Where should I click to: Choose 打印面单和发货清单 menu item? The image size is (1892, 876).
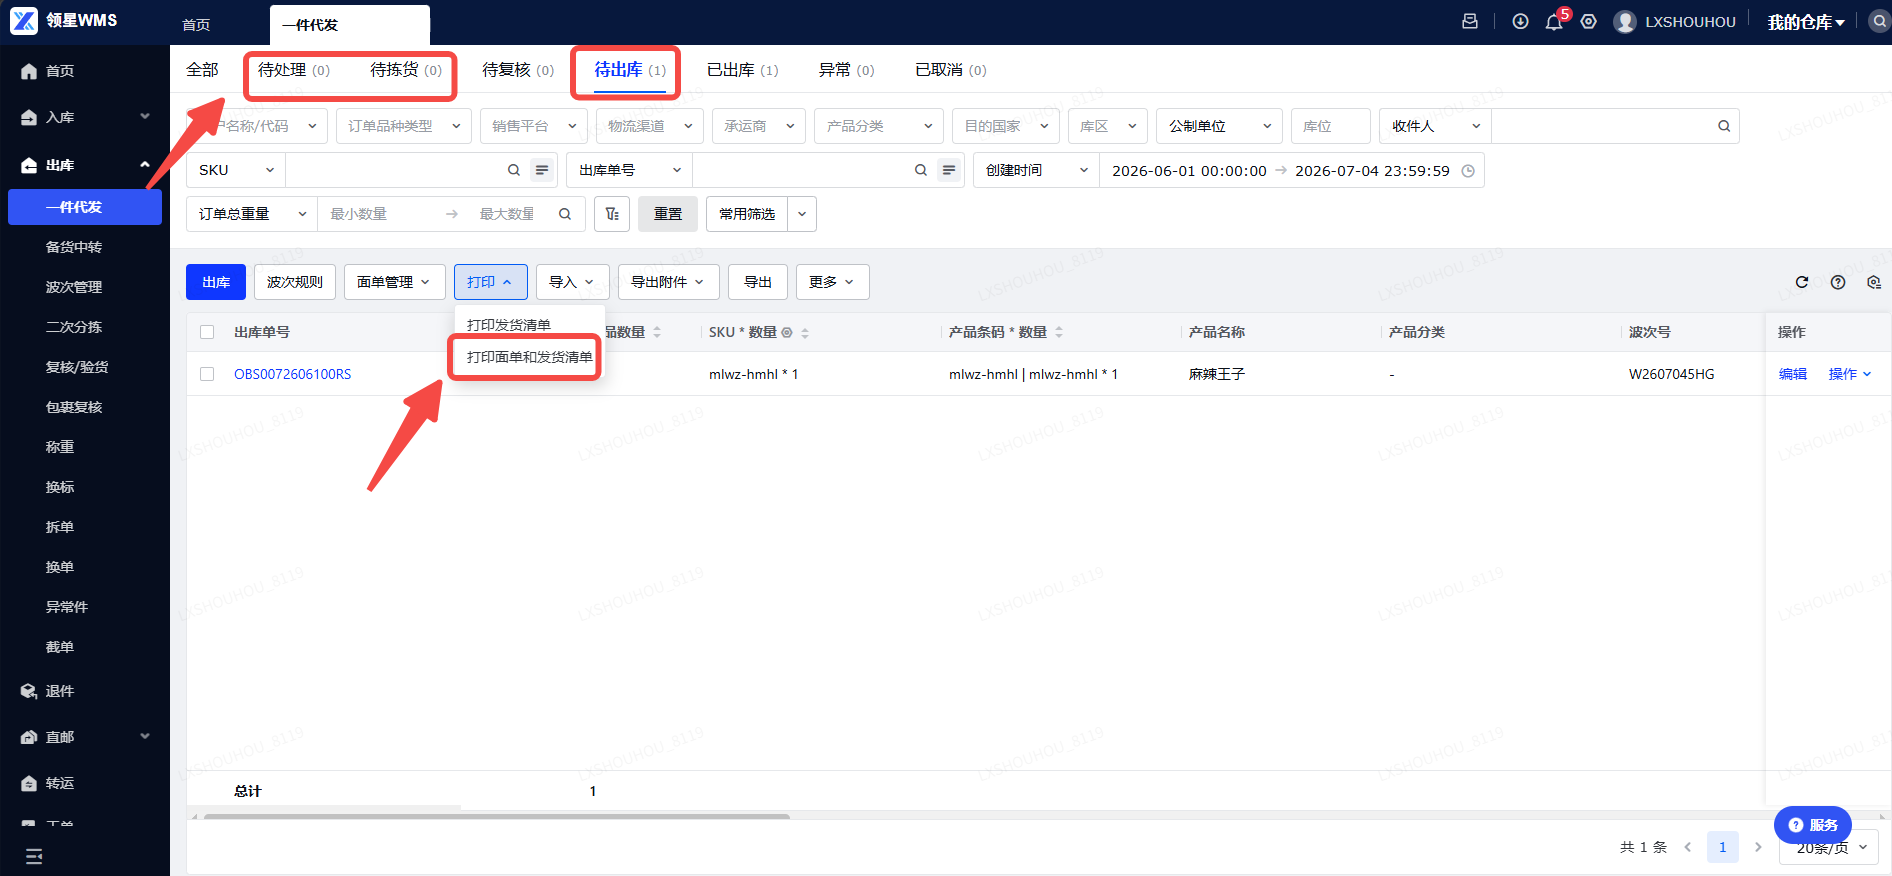click(529, 357)
